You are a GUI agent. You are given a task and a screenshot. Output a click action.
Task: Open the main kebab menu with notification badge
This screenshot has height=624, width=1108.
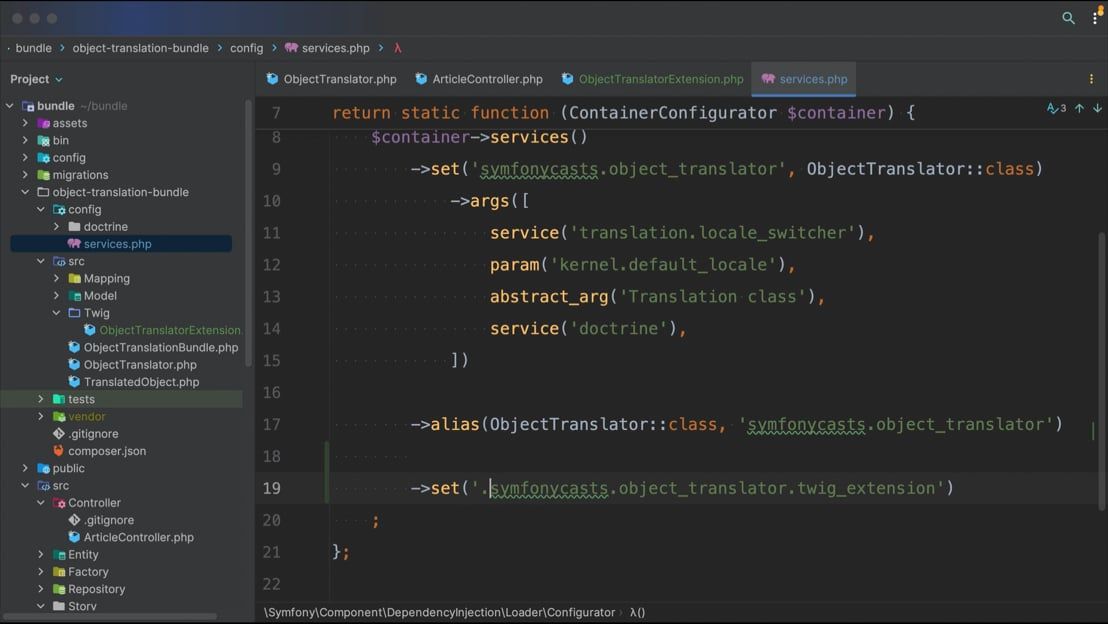[1095, 17]
